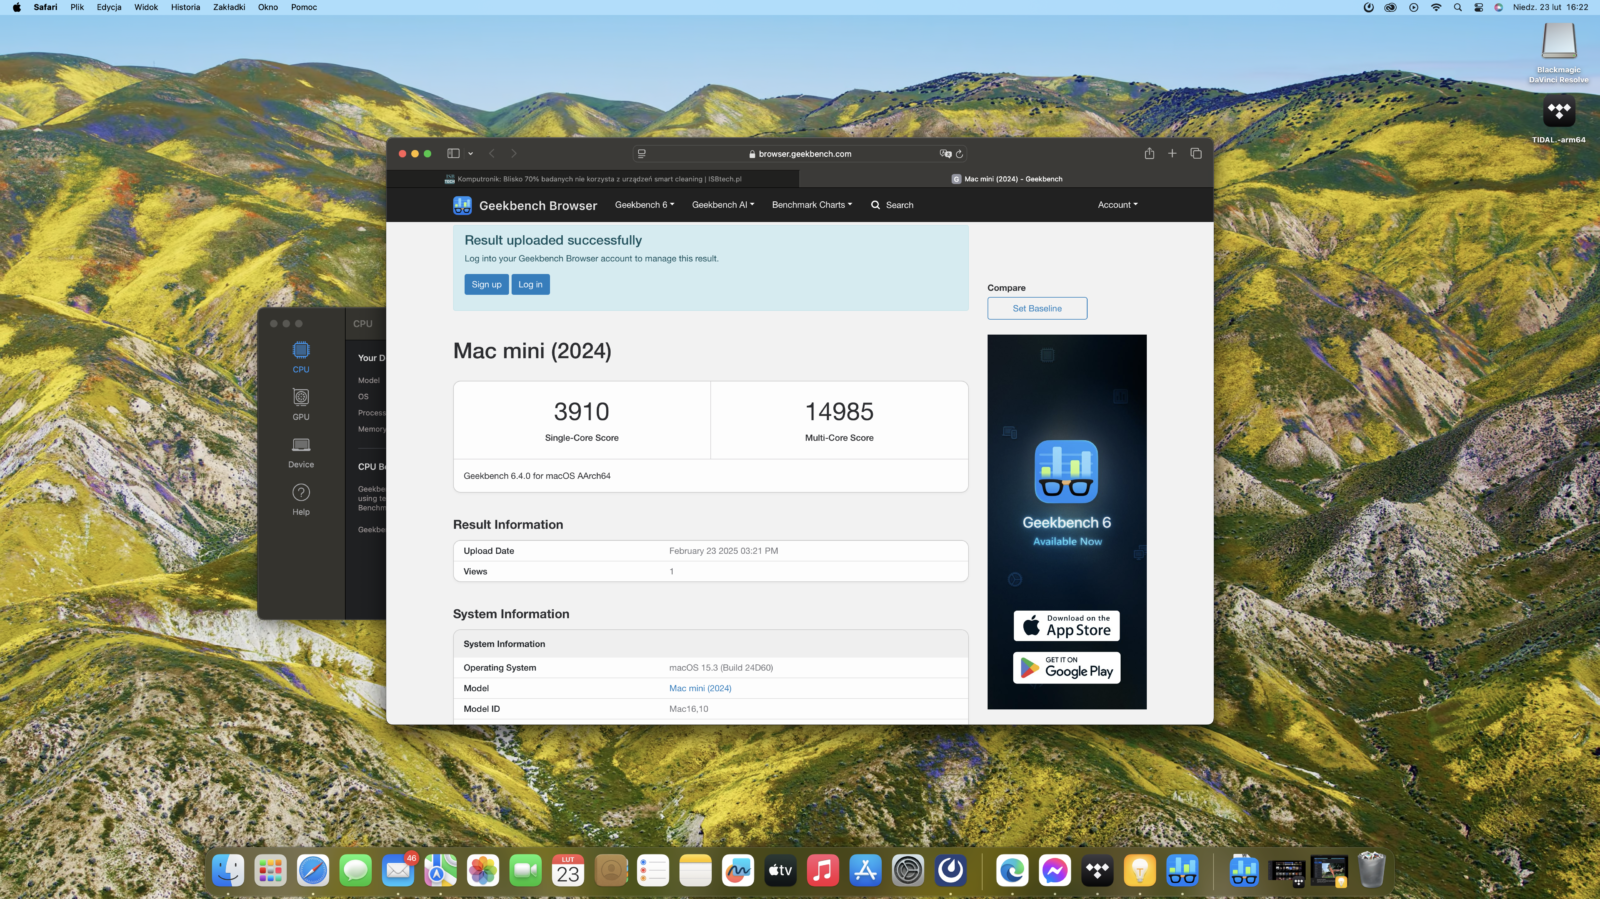The image size is (1600, 899).
Task: Click the Safari Share icon
Action: coord(1149,153)
